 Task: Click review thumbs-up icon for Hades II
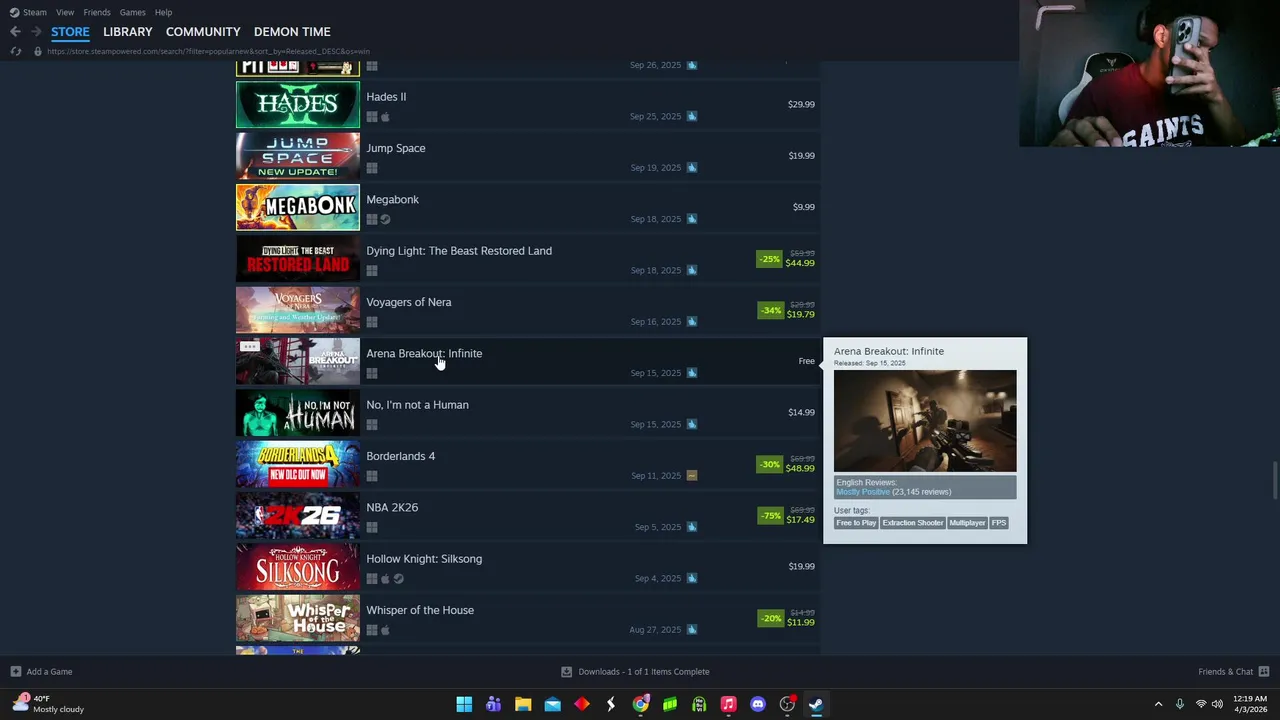(692, 117)
